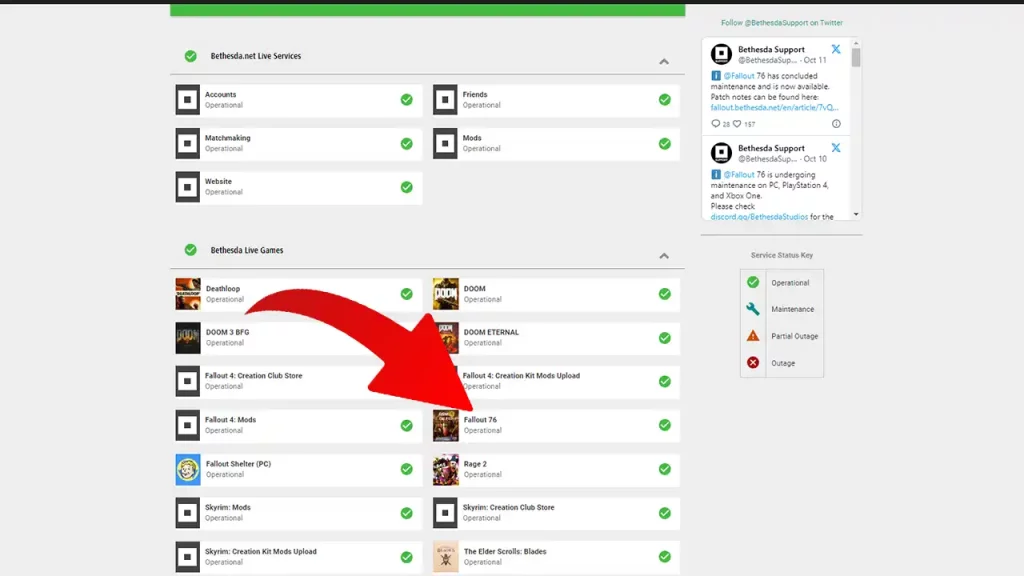The height and width of the screenshot is (576, 1024).
Task: Click the green checkmark for Friends
Action: (664, 99)
